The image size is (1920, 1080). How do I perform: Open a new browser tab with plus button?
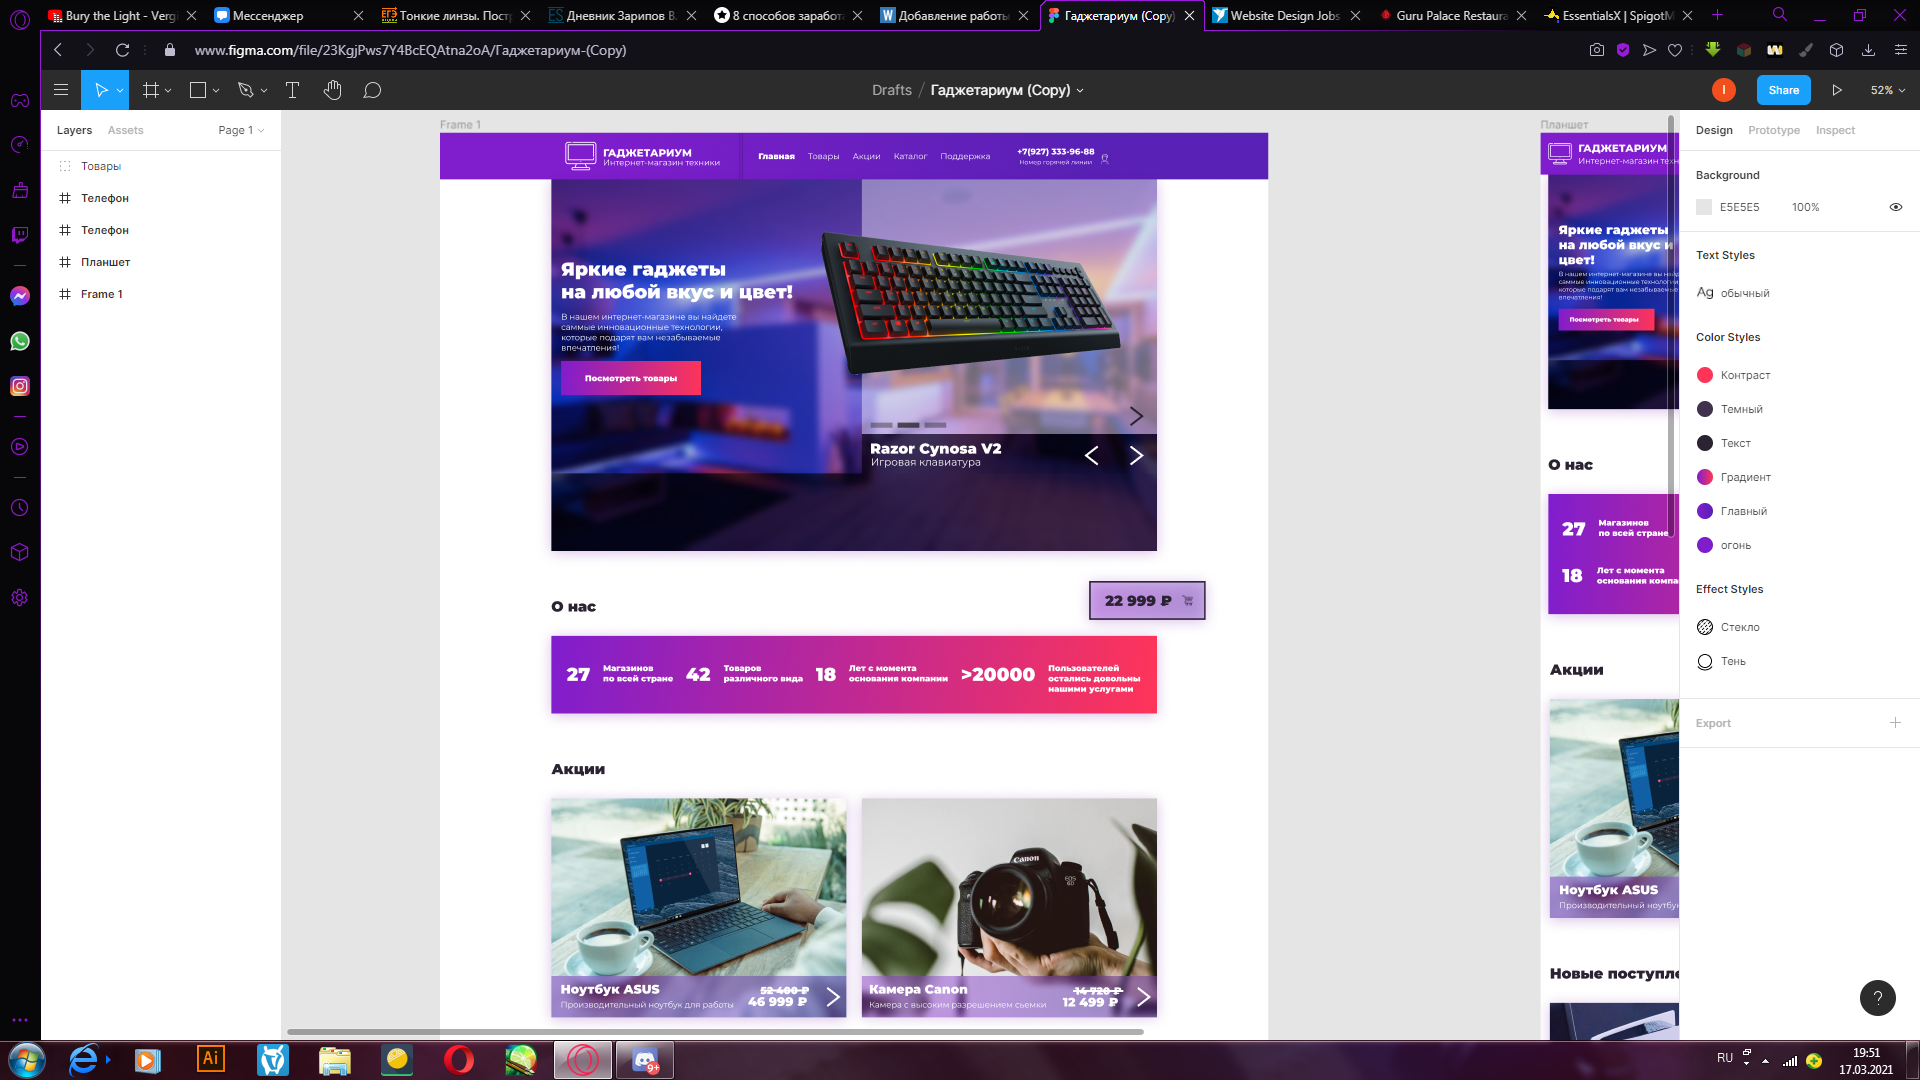1717,15
